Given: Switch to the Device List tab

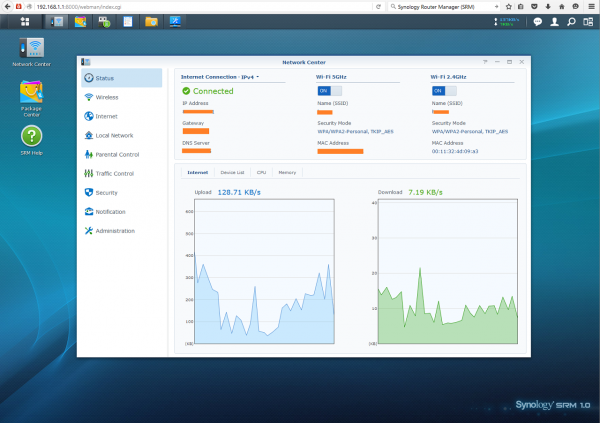Looking at the screenshot, I should click(x=232, y=173).
